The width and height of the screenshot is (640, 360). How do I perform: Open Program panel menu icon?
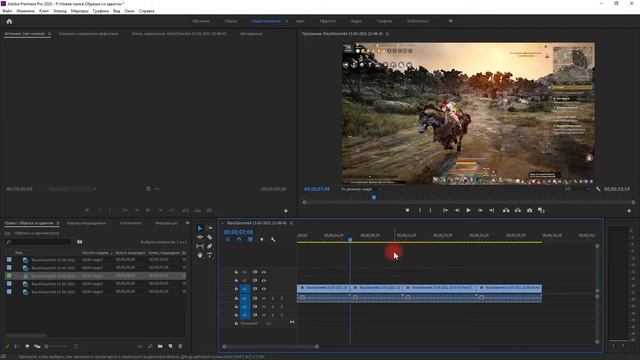387,34
